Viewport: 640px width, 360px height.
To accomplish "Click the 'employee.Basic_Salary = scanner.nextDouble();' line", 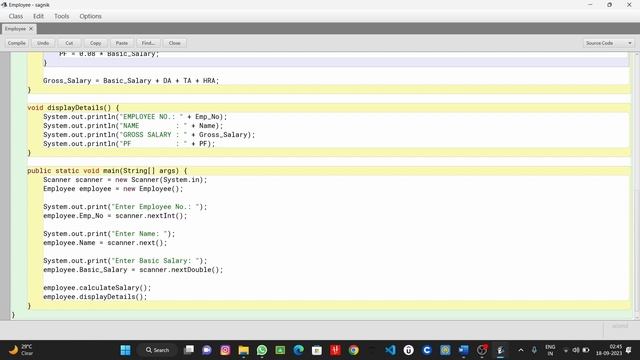I will pos(133,270).
